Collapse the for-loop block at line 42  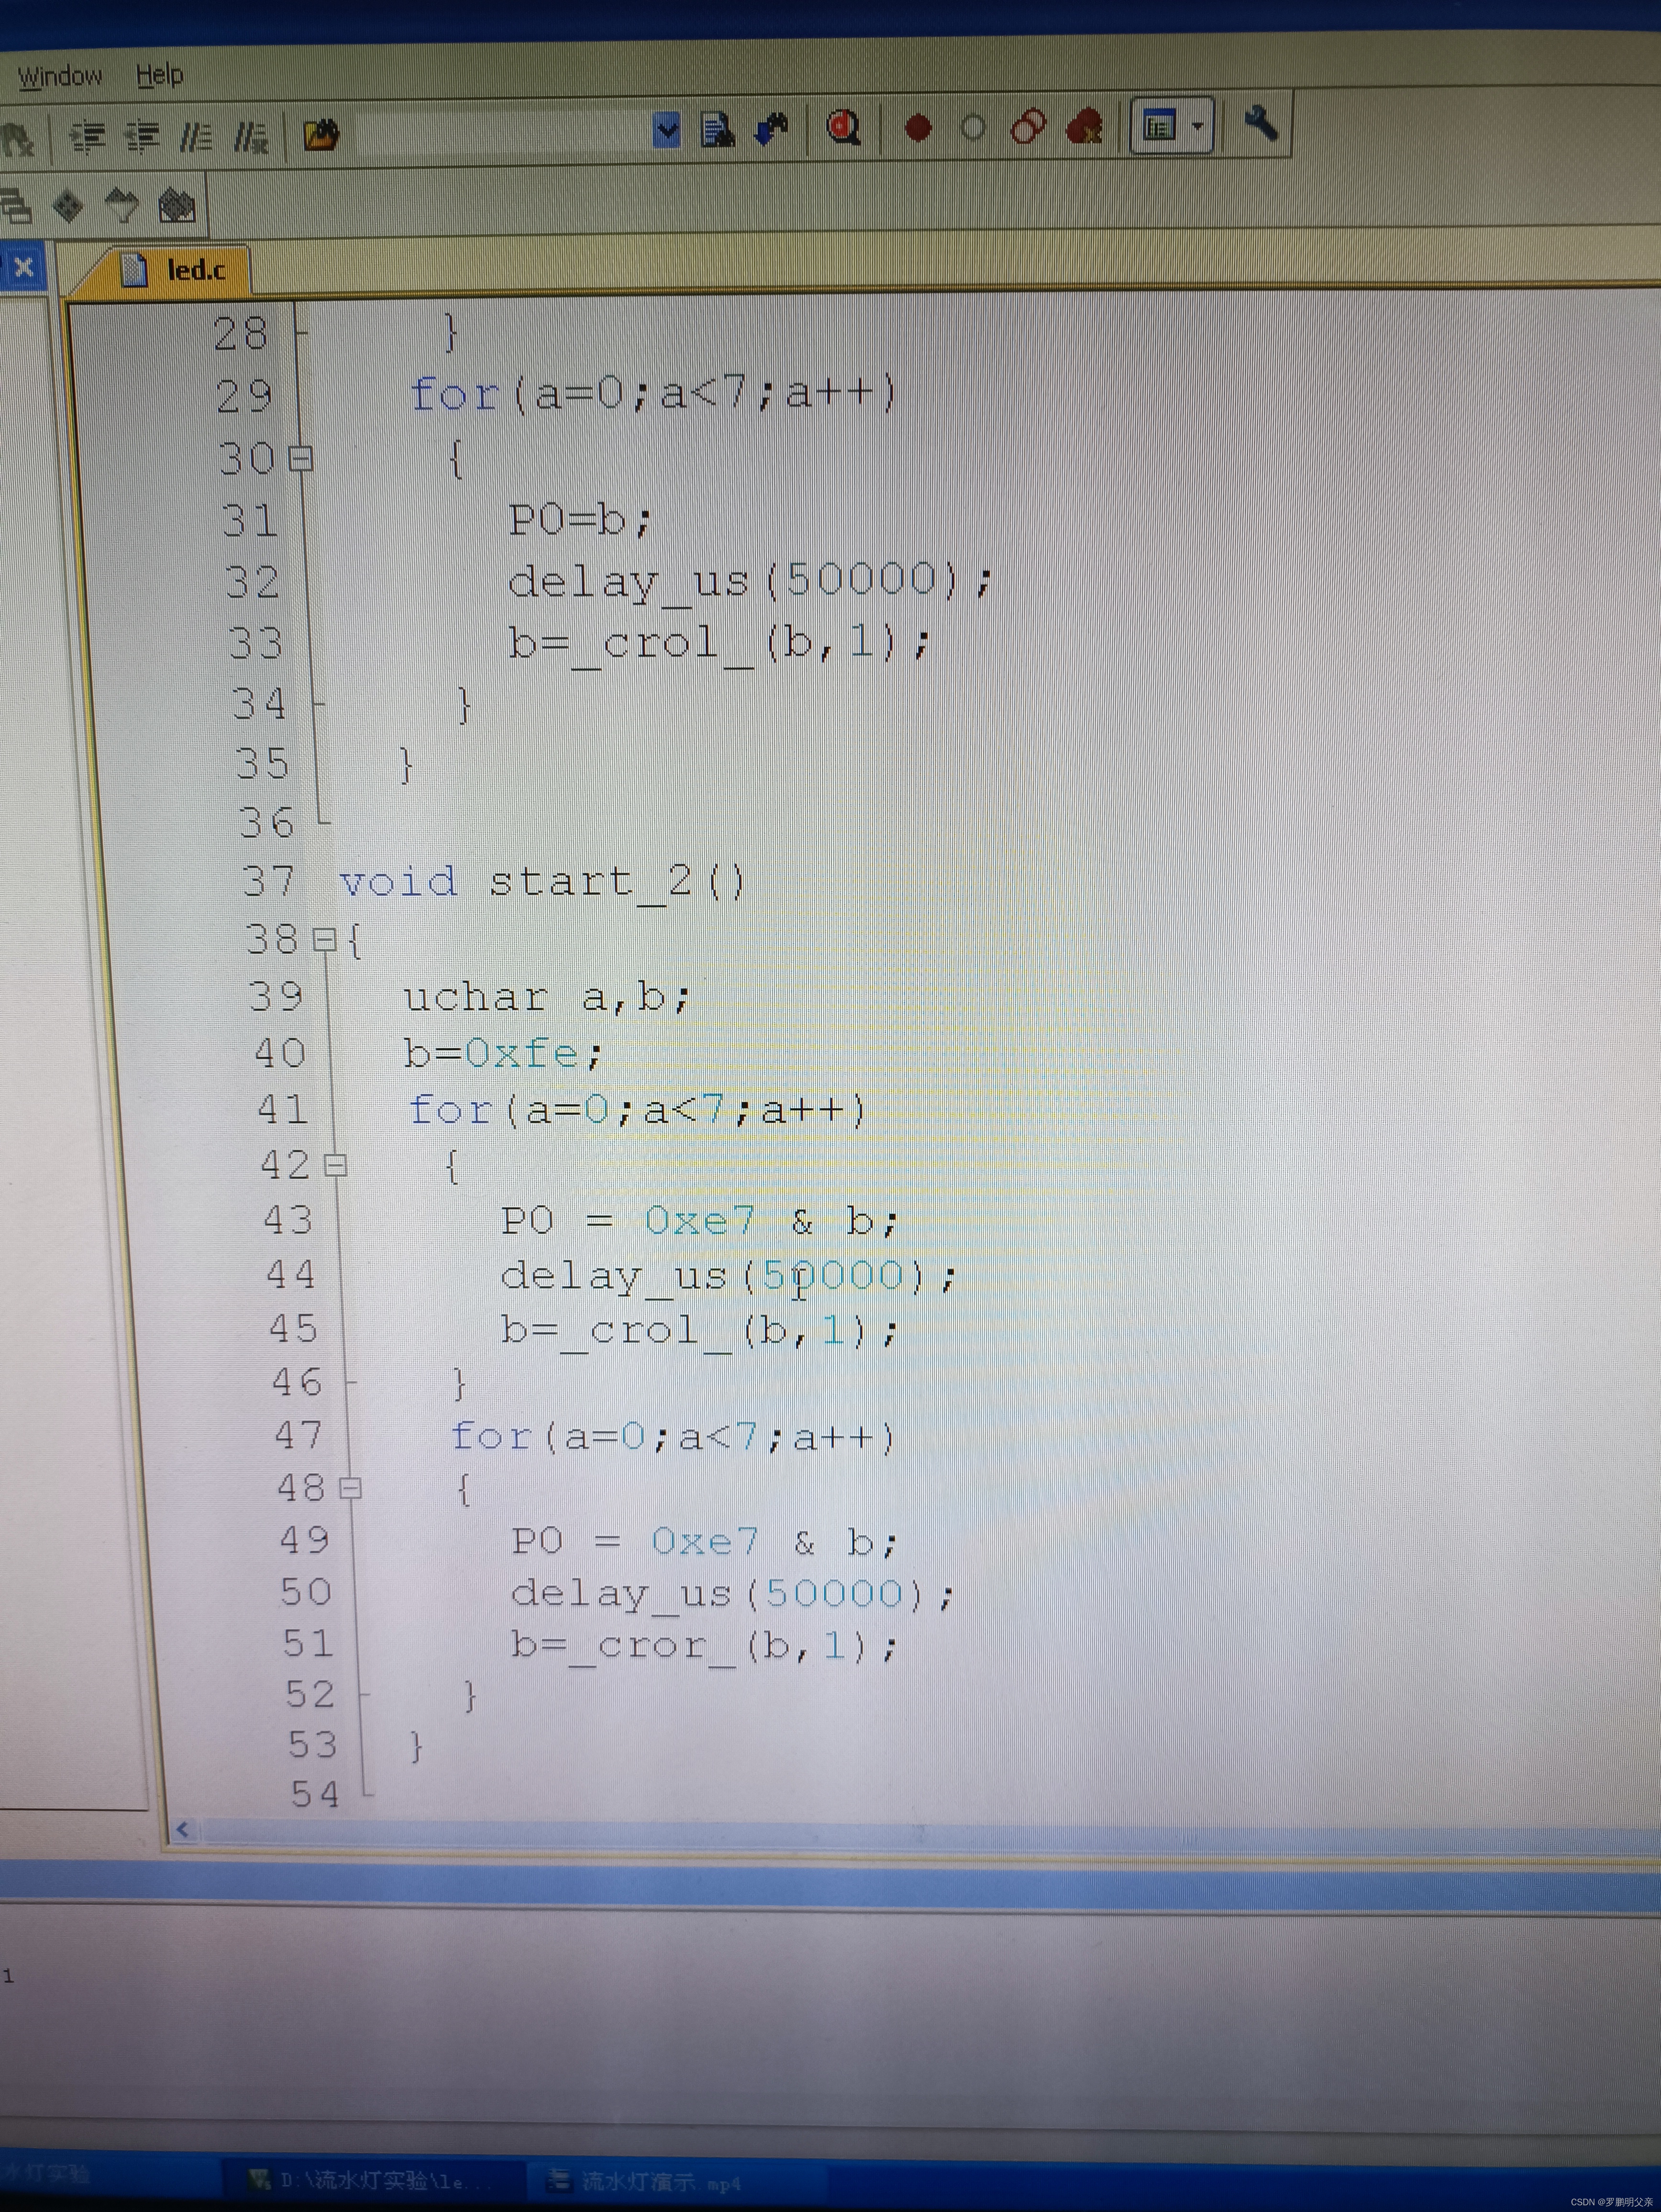click(x=336, y=1165)
